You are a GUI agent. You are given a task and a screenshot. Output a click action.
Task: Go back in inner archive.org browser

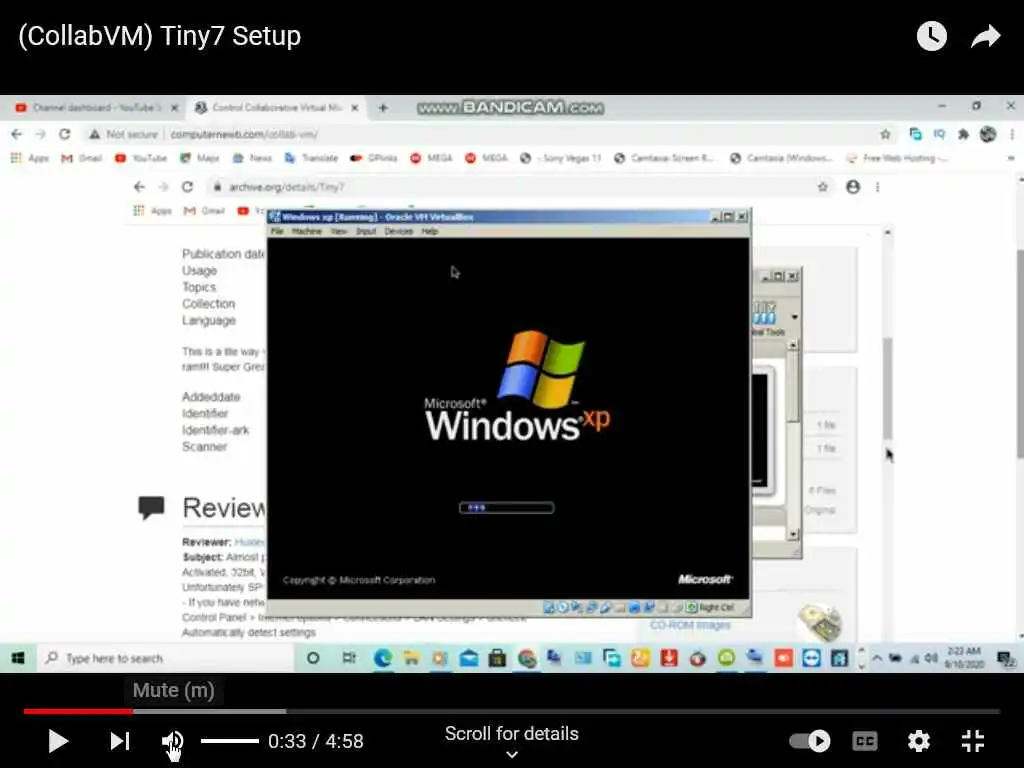[x=139, y=187]
